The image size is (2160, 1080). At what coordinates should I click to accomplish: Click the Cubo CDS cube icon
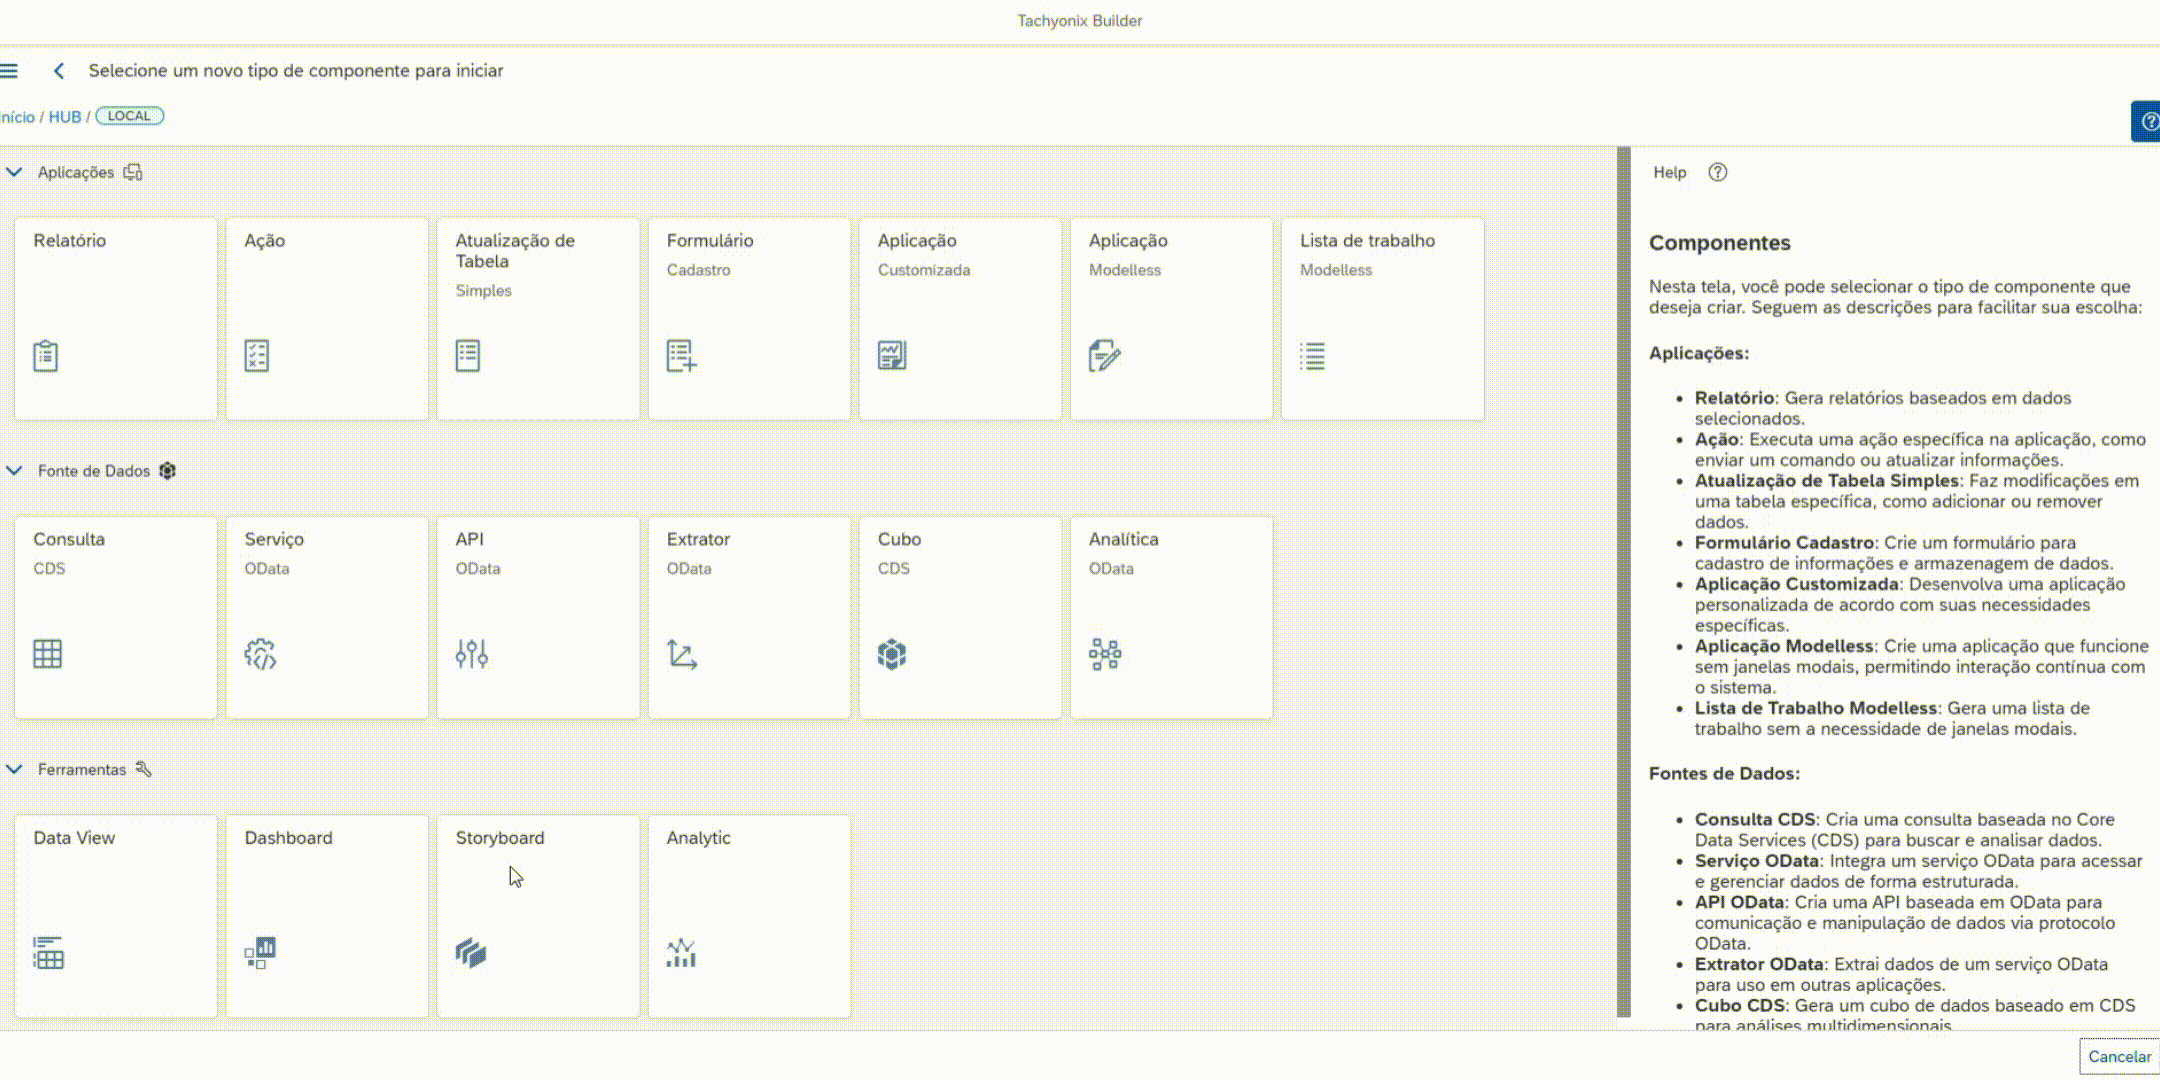[x=892, y=654]
